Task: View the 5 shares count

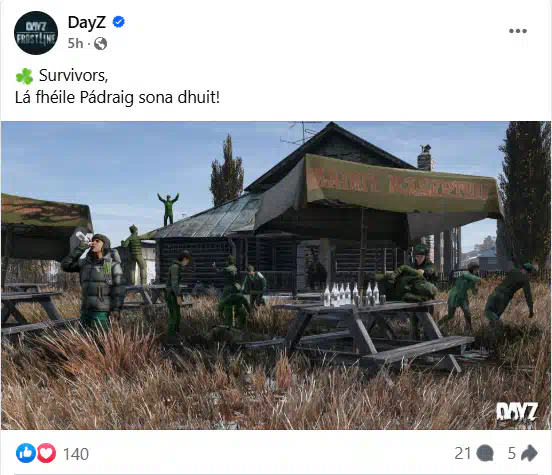Action: (512, 453)
